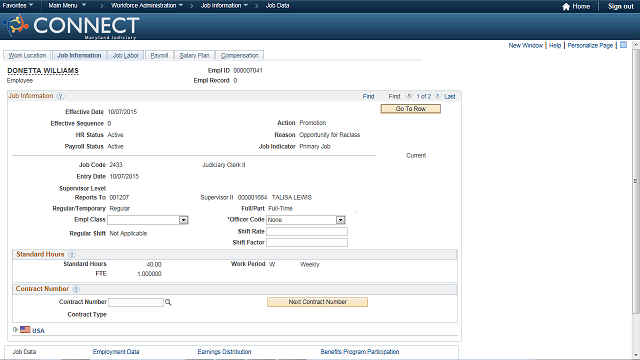Click the Find link
Image resolution: width=640 pixels, height=360 pixels.
[x=368, y=96]
